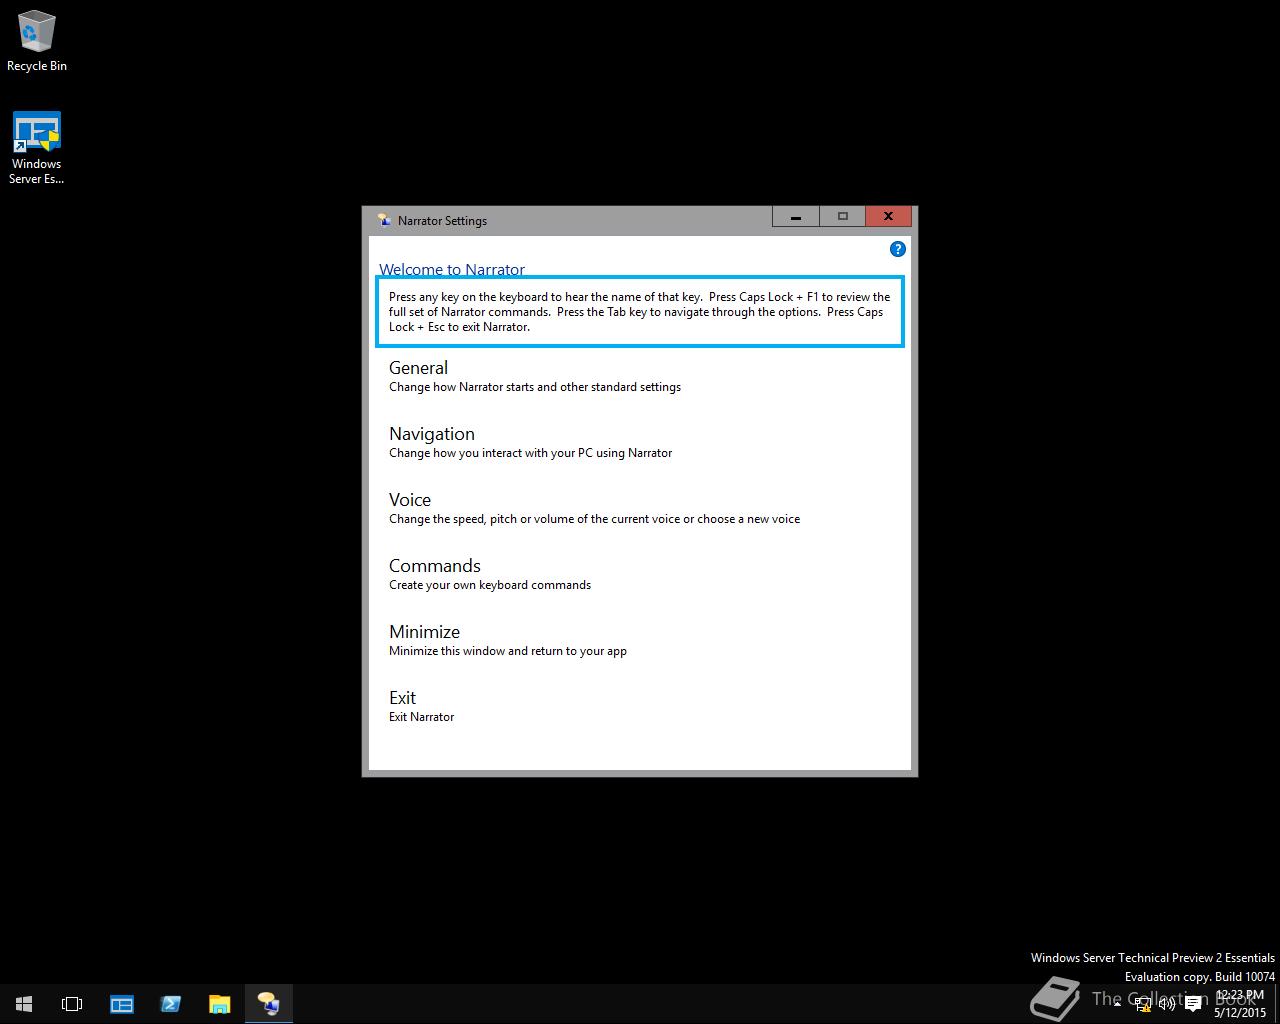Click 'Change the speed, pitch or volume' text

tap(594, 519)
